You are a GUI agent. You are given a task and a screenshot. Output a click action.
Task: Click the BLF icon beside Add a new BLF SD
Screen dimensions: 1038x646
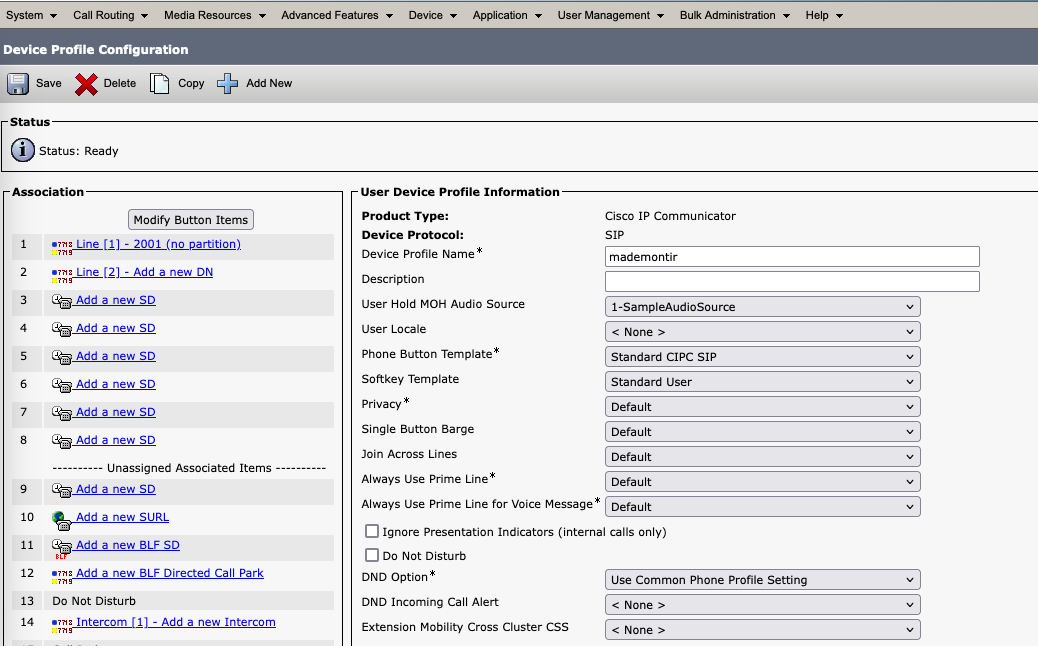point(62,546)
